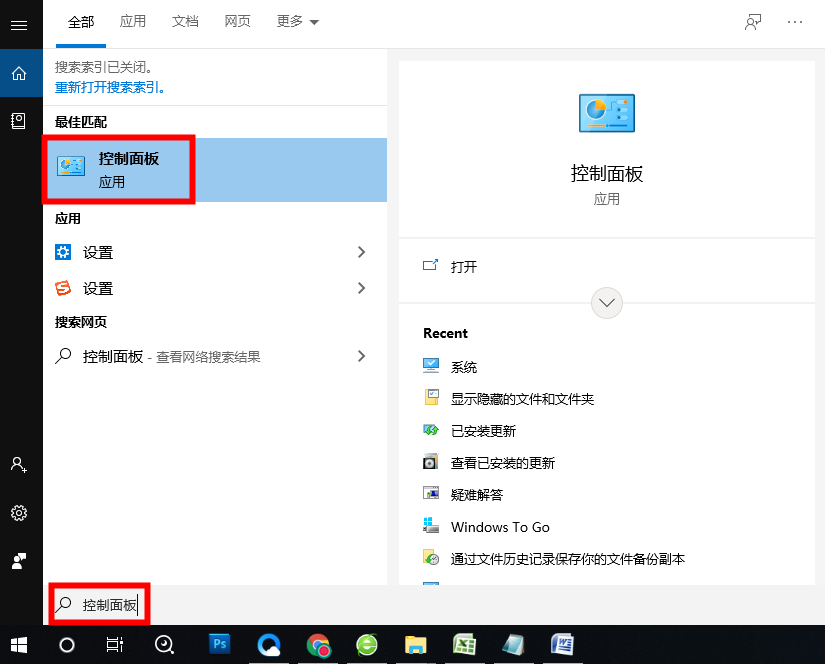Image resolution: width=825 pixels, height=664 pixels.
Task: Switch to the 应用 tab
Action: [133, 21]
